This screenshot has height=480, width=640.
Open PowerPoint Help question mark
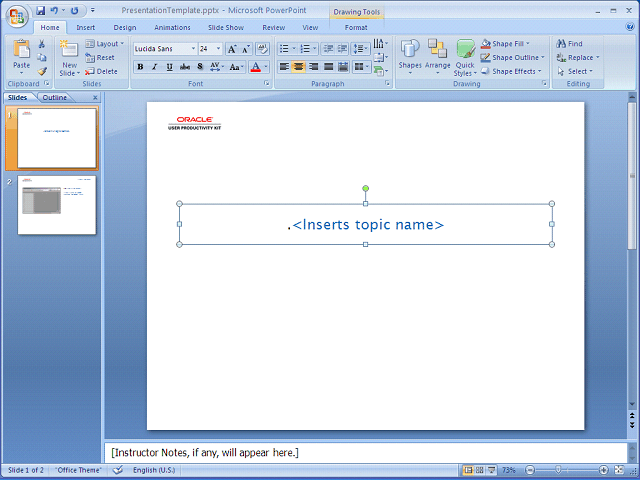click(x=630, y=27)
